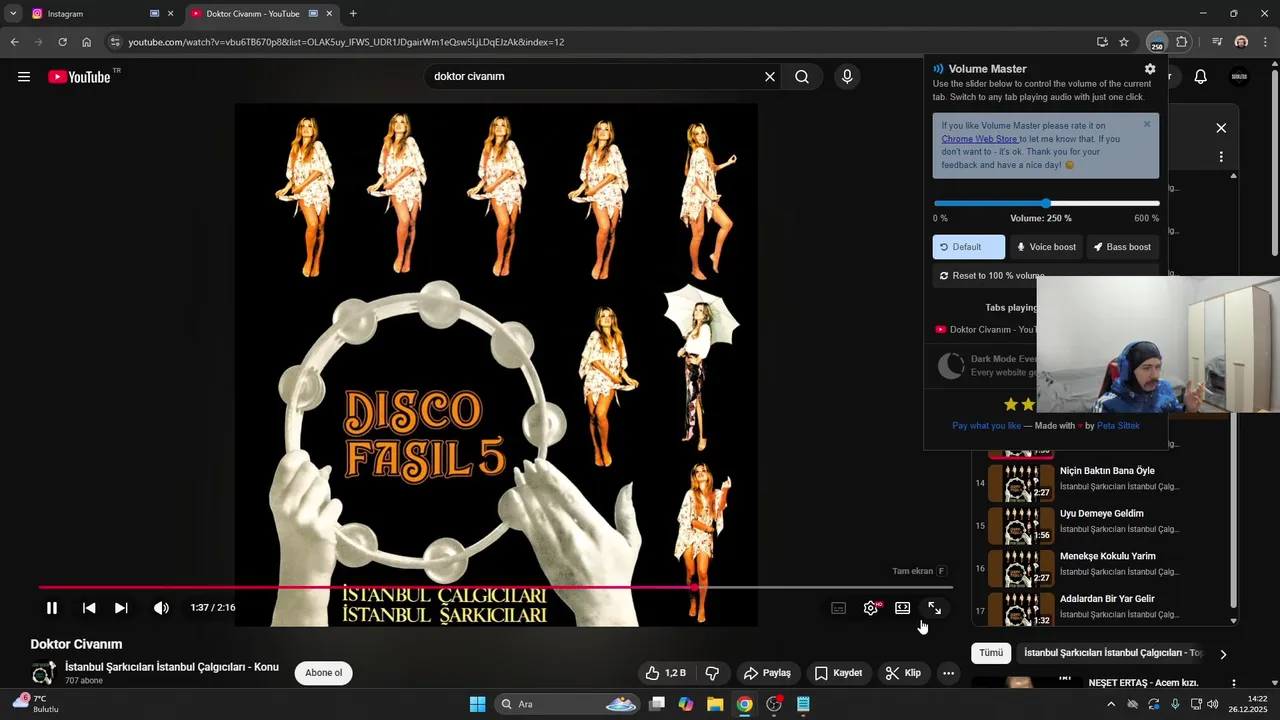1280x720 pixels.
Task: Select the Default audio mode
Action: coord(969,247)
